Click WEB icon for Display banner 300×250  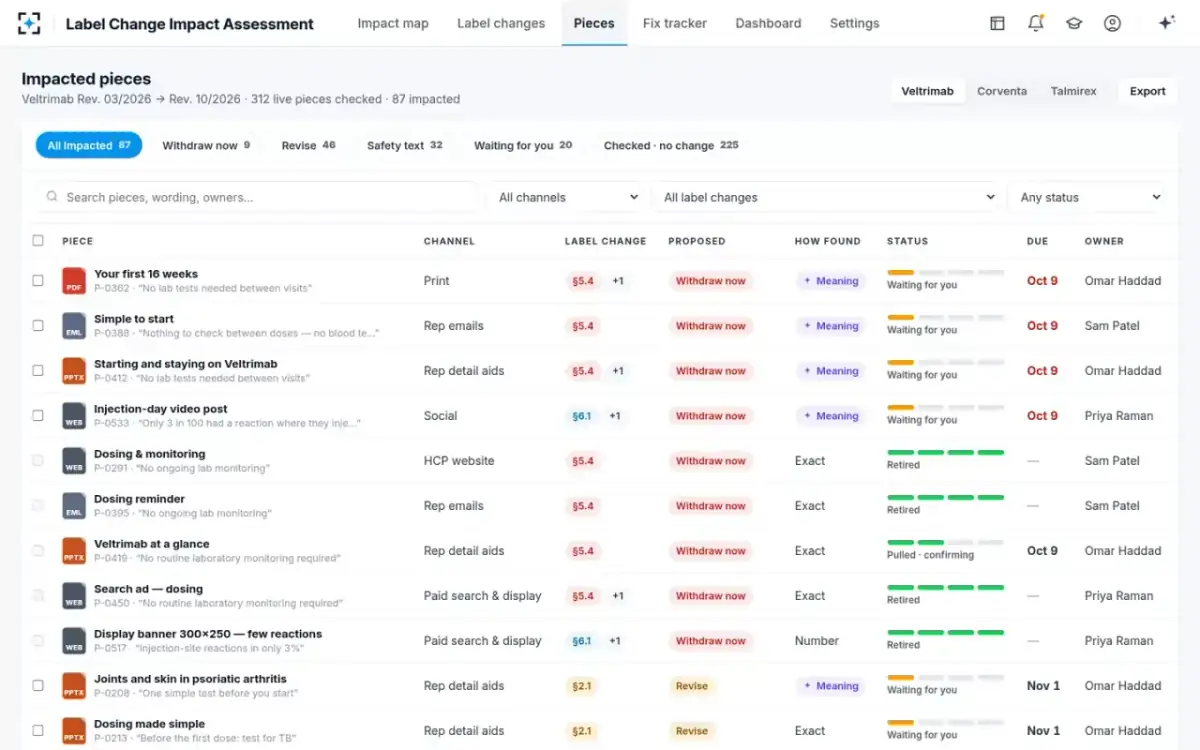(x=73, y=641)
